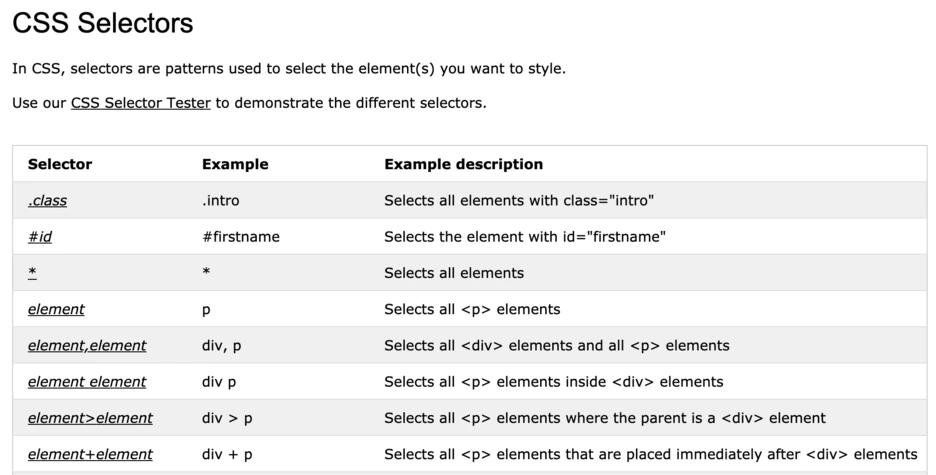Open the element selector link
936x475 pixels.
(x=56, y=309)
